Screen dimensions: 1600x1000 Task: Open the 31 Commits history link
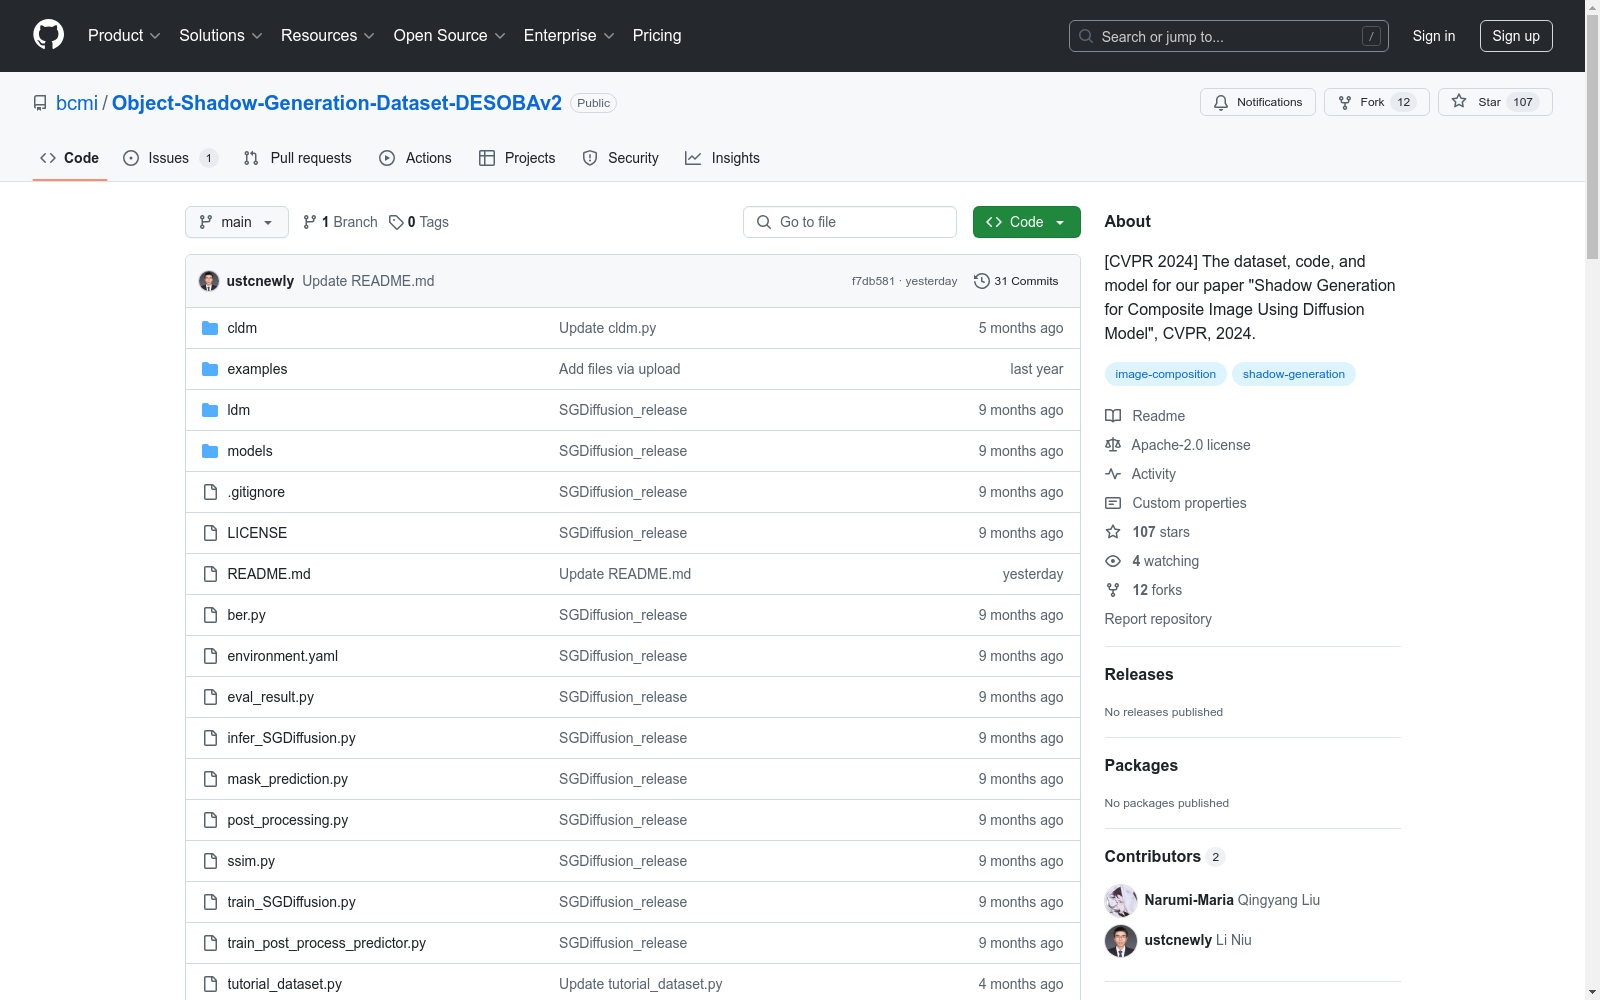(x=1016, y=281)
